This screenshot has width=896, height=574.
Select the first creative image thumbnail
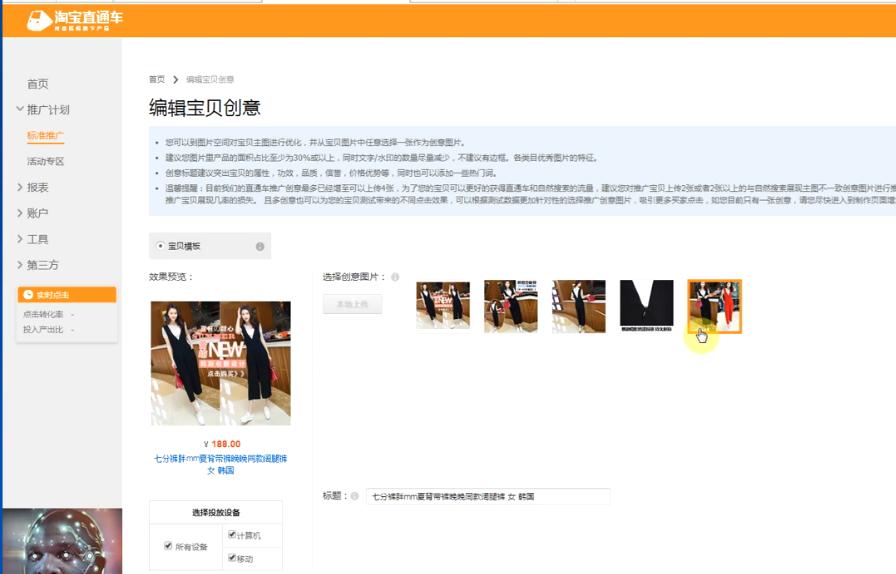(x=443, y=305)
